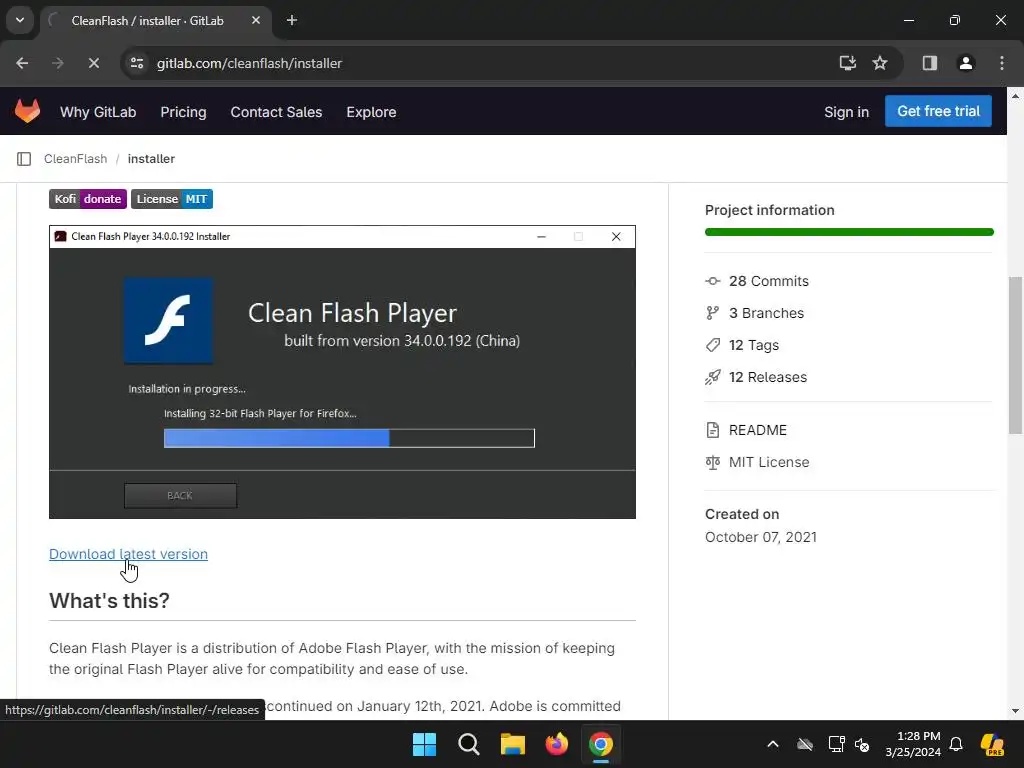The height and width of the screenshot is (768, 1024).
Task: Open the Chrome three-dot menu
Action: click(1002, 63)
